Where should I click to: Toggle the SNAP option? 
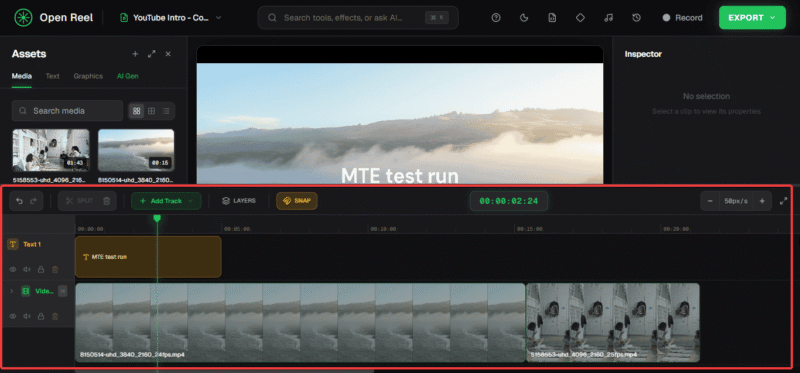click(297, 201)
